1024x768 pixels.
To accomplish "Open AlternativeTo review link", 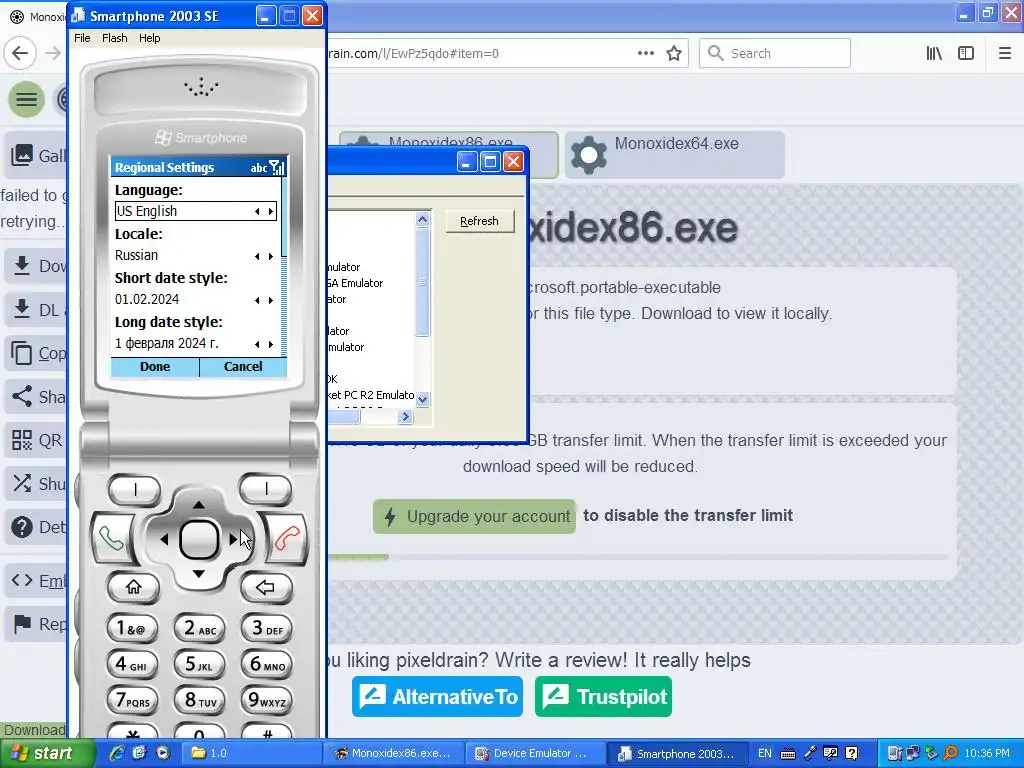I will tap(438, 697).
